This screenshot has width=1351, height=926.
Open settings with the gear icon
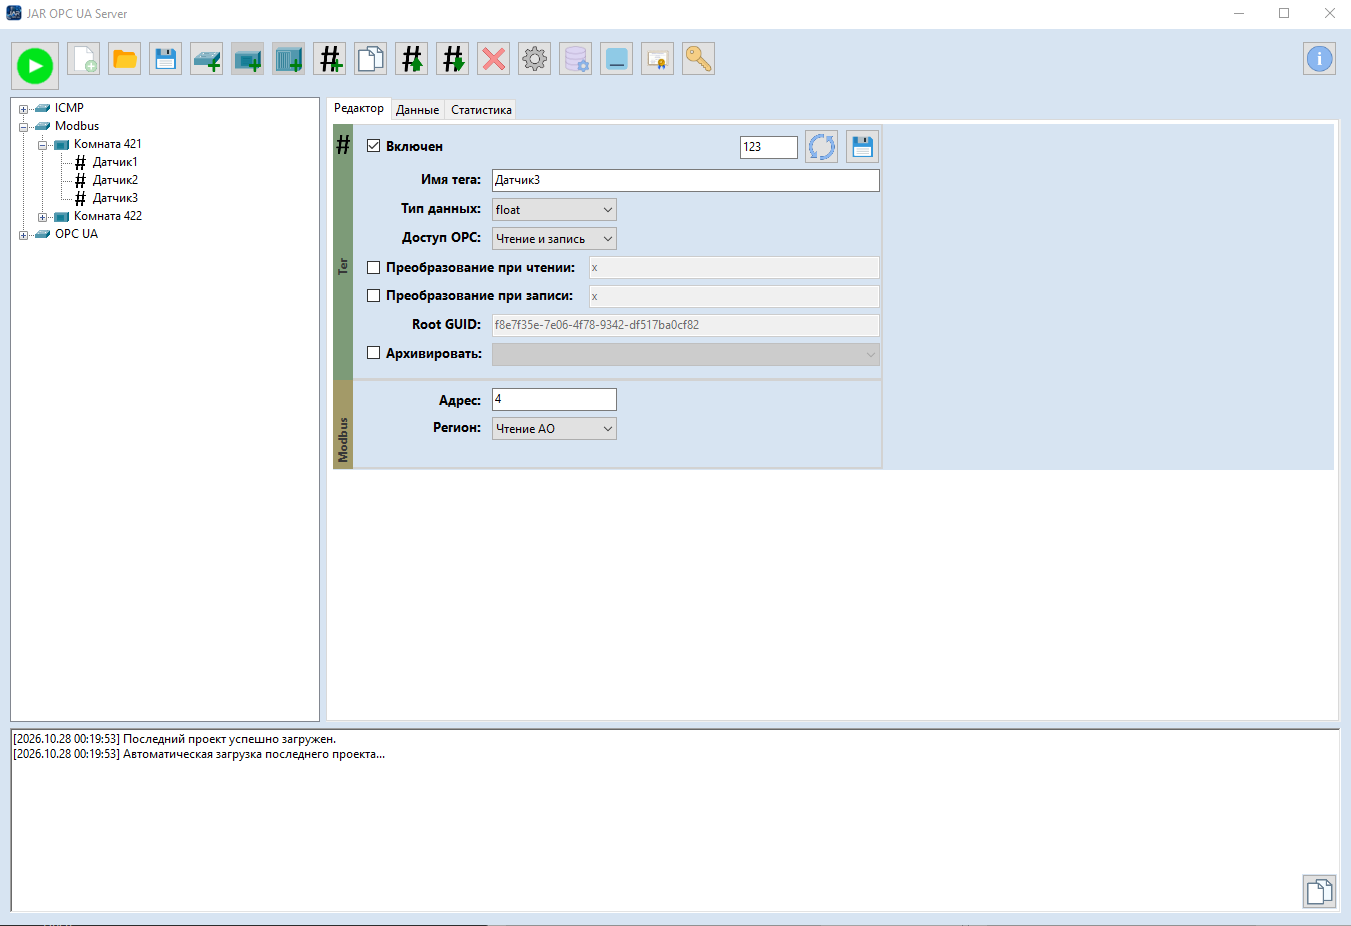(x=535, y=59)
